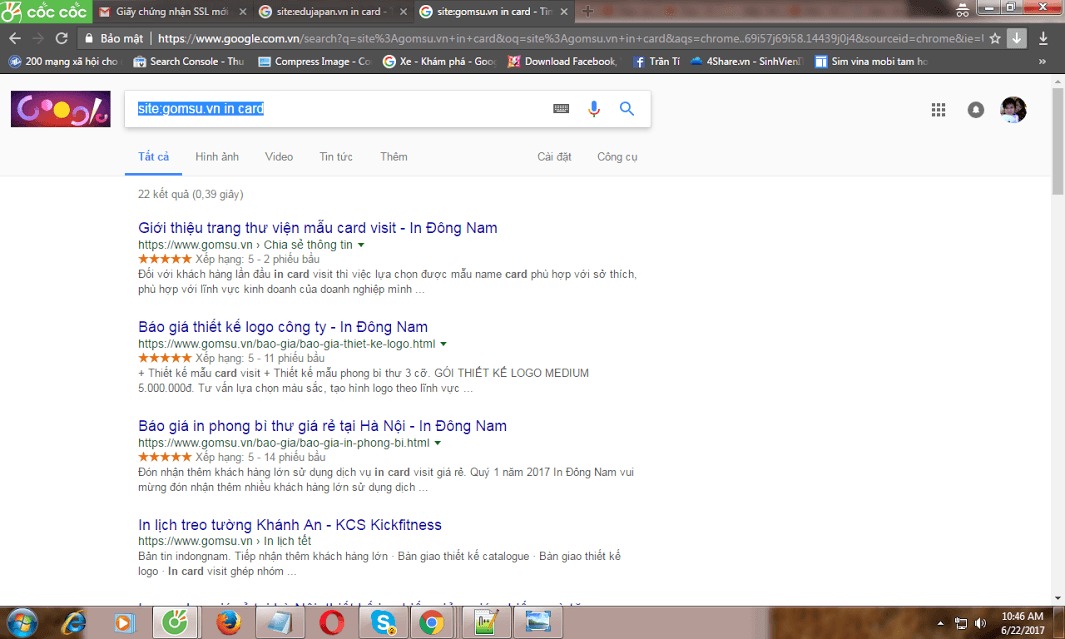Open the 'Compress Image' bookmark
The width and height of the screenshot is (1065, 639).
[315, 61]
